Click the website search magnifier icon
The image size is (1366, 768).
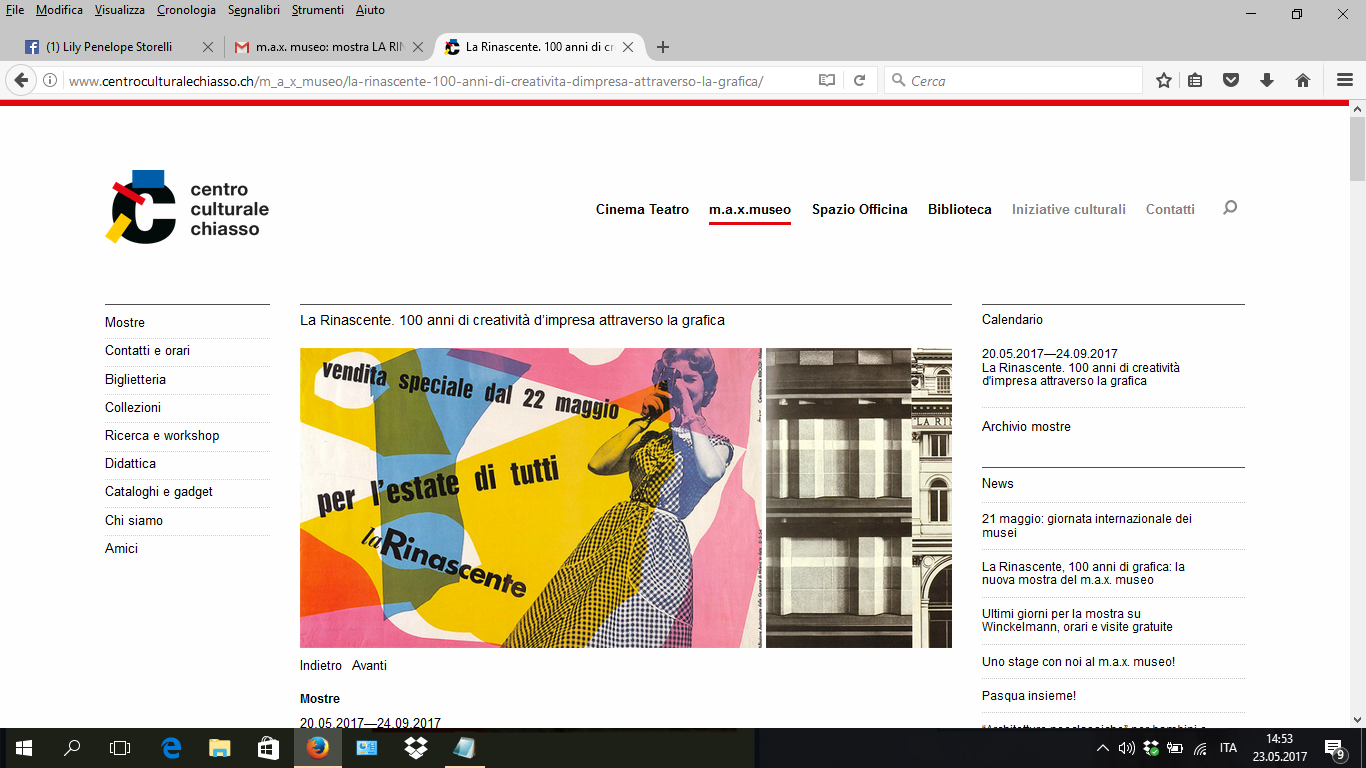coord(1230,208)
